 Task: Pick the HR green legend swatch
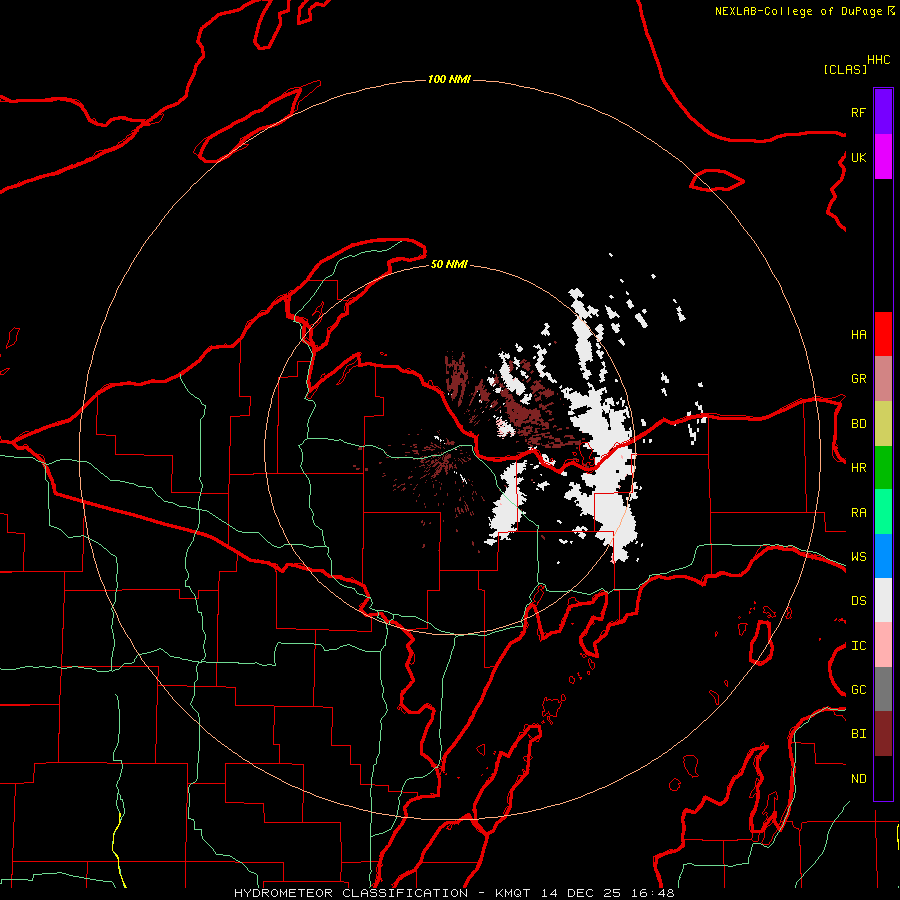pyautogui.click(x=883, y=468)
